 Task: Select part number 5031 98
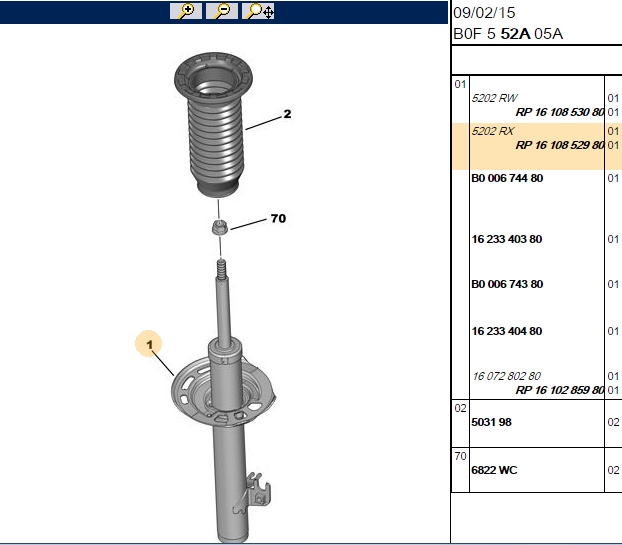coord(491,422)
